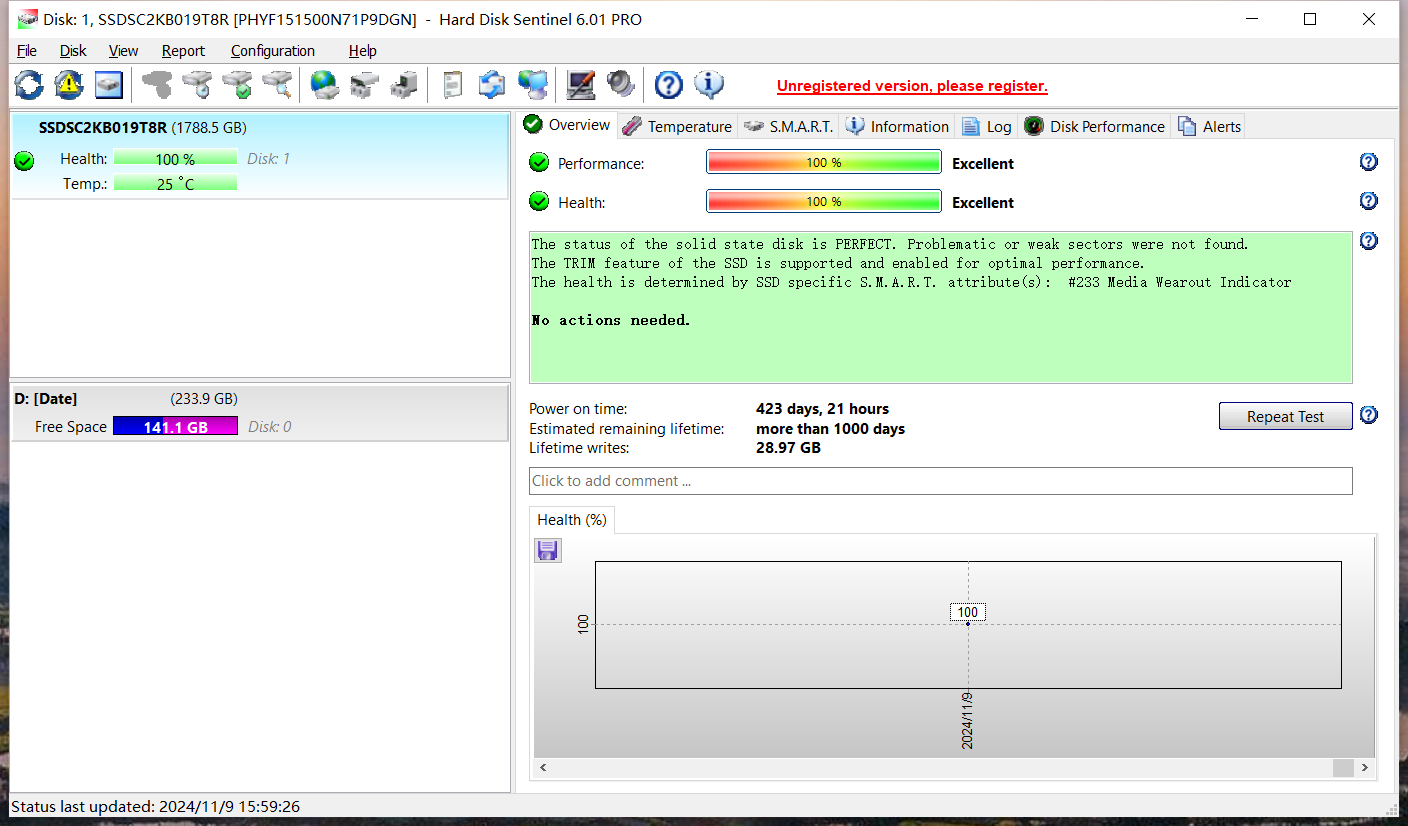Open the Report menu
This screenshot has width=1408, height=826.
click(x=183, y=51)
